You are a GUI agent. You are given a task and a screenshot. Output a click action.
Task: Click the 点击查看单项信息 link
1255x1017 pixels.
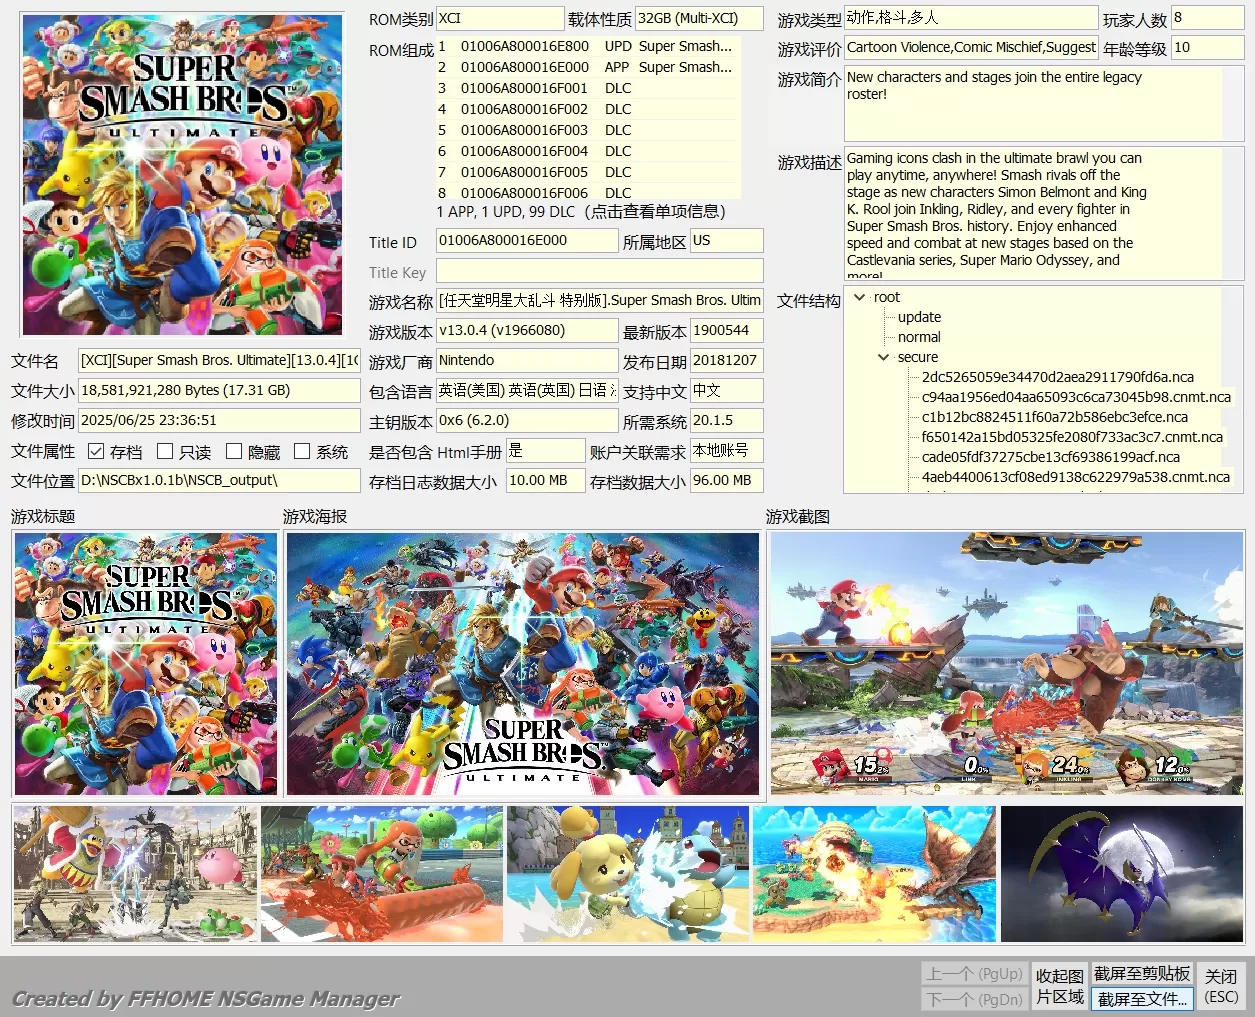click(x=661, y=212)
